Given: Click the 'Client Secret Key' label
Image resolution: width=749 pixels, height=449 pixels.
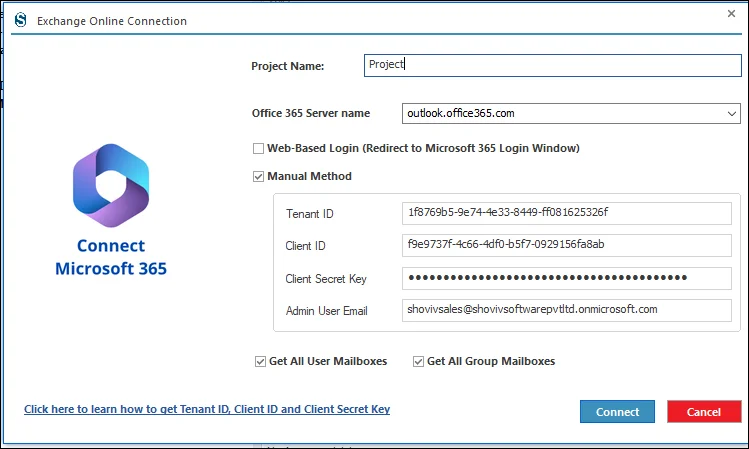Looking at the screenshot, I should pyautogui.click(x=326, y=279).
